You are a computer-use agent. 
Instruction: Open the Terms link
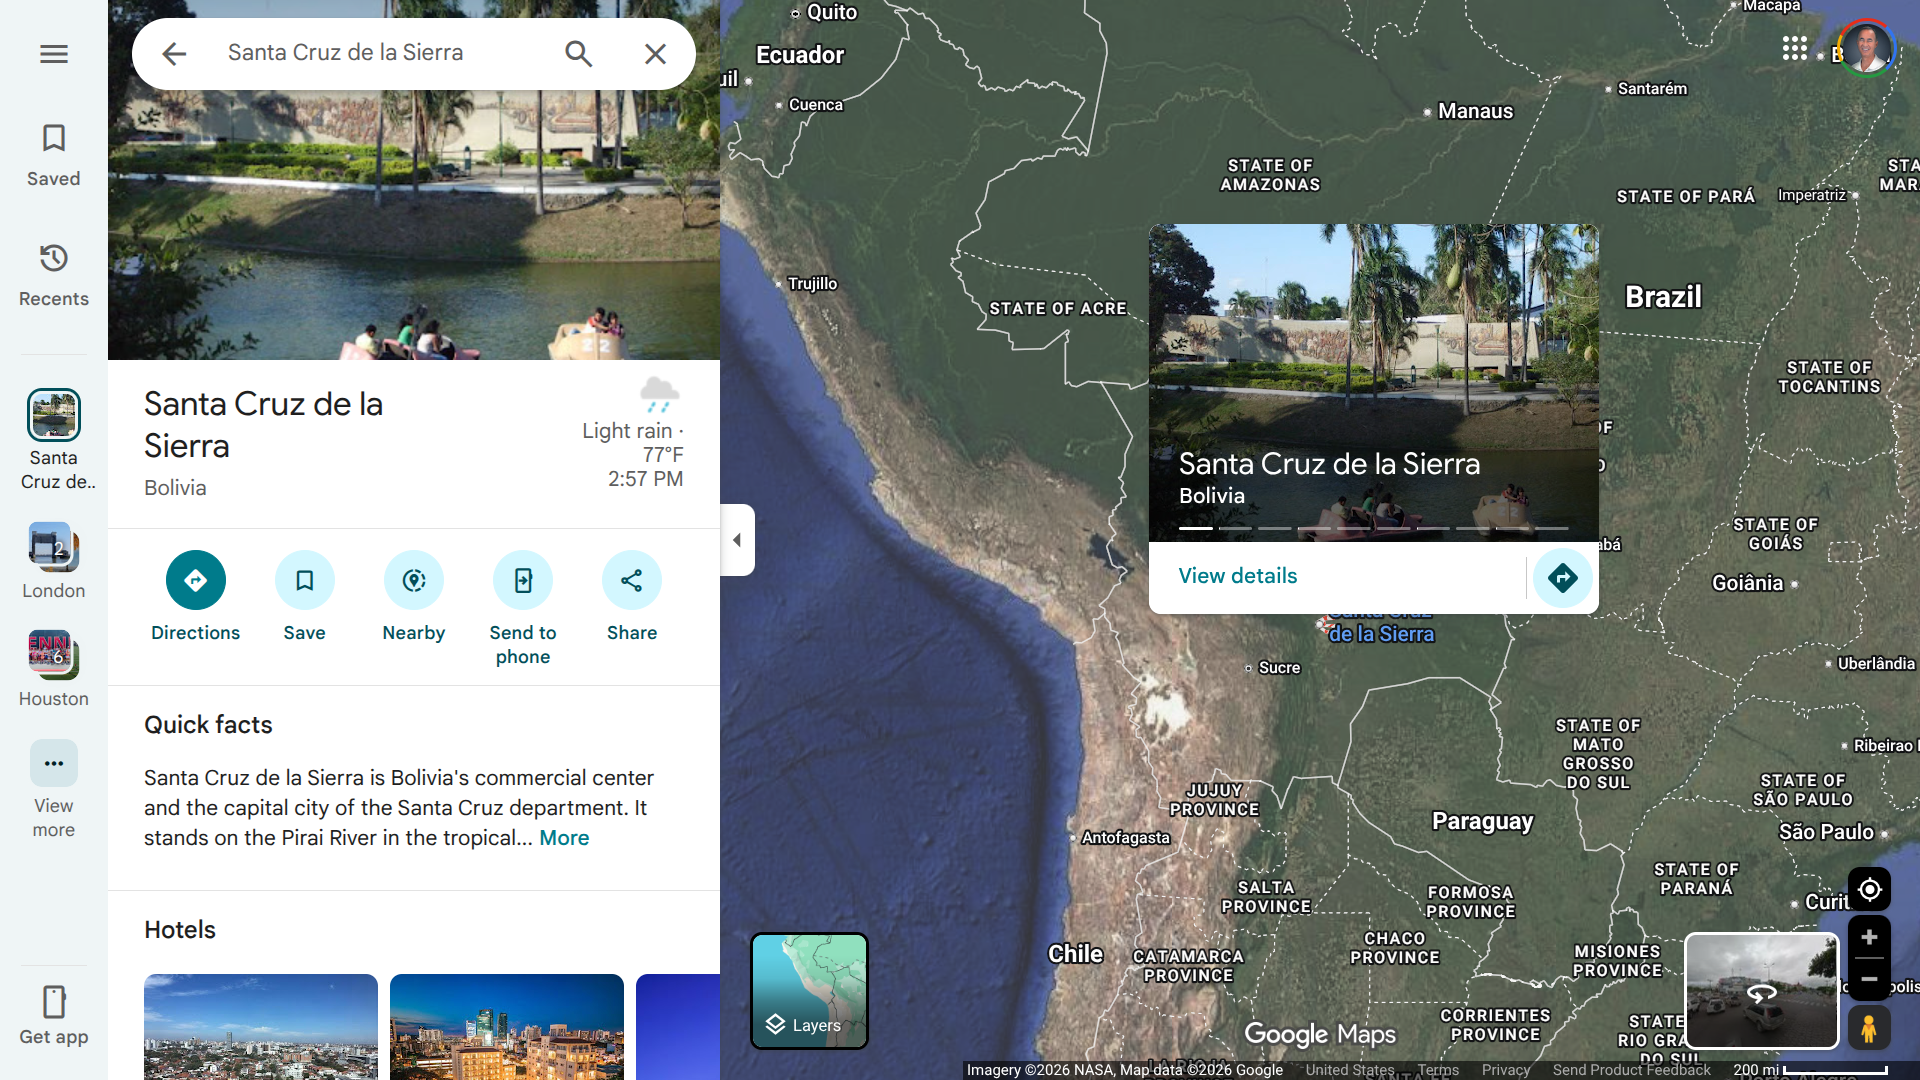point(1437,1070)
